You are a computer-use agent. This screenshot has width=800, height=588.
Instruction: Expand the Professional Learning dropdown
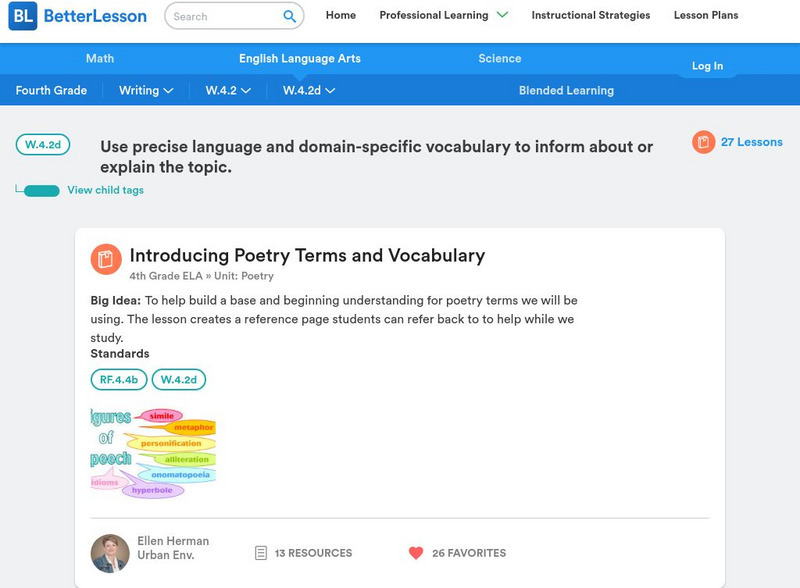[x=501, y=15]
